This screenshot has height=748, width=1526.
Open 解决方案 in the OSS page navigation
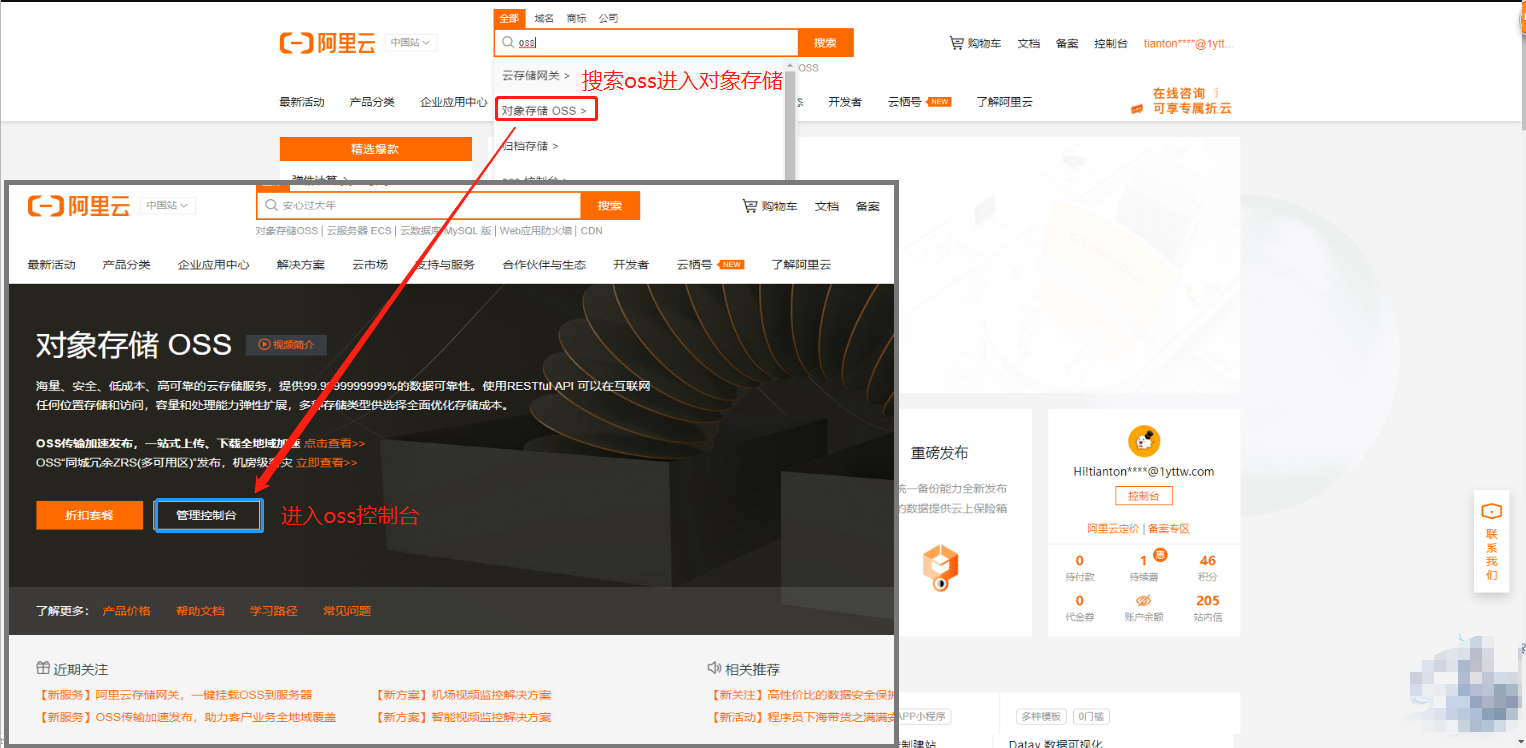[301, 265]
